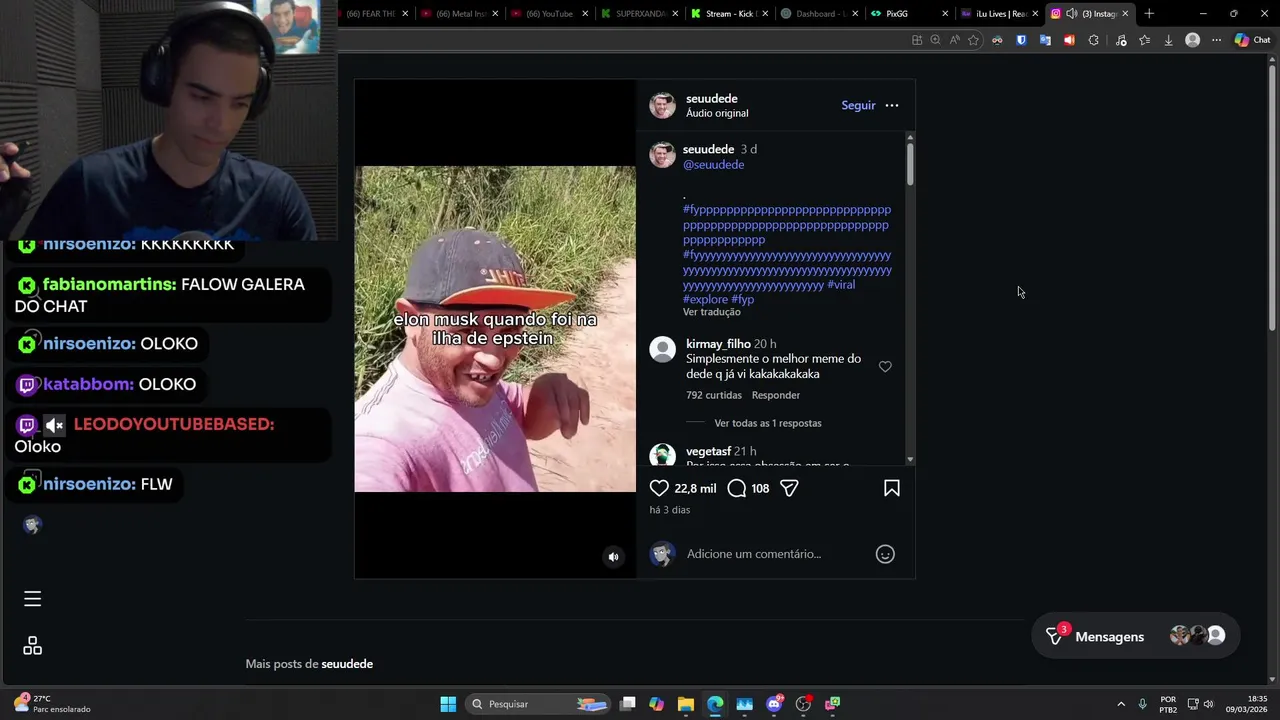
Task: Open the Mensagens chat bubble icon
Action: point(1054,636)
